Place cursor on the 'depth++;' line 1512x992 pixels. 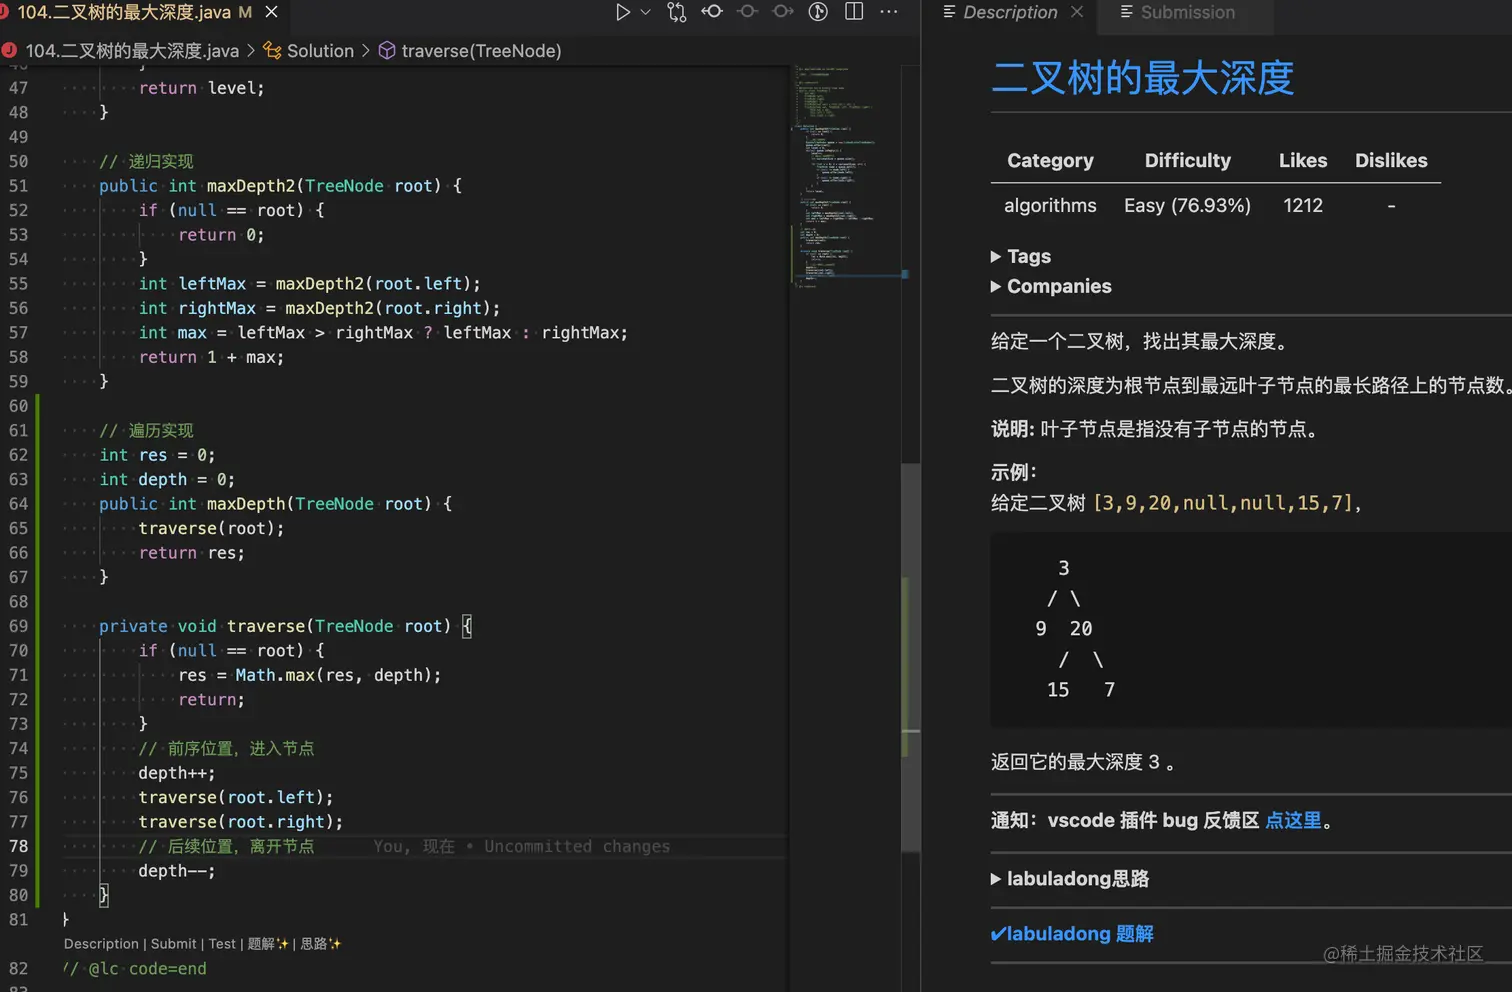coord(177,773)
